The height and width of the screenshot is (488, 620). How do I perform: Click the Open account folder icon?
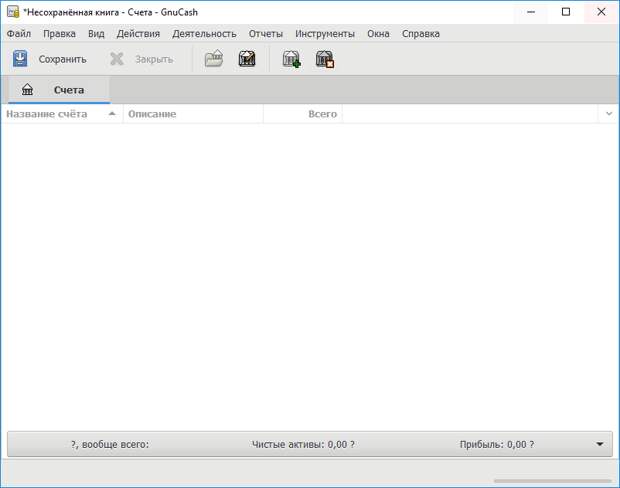(x=214, y=59)
